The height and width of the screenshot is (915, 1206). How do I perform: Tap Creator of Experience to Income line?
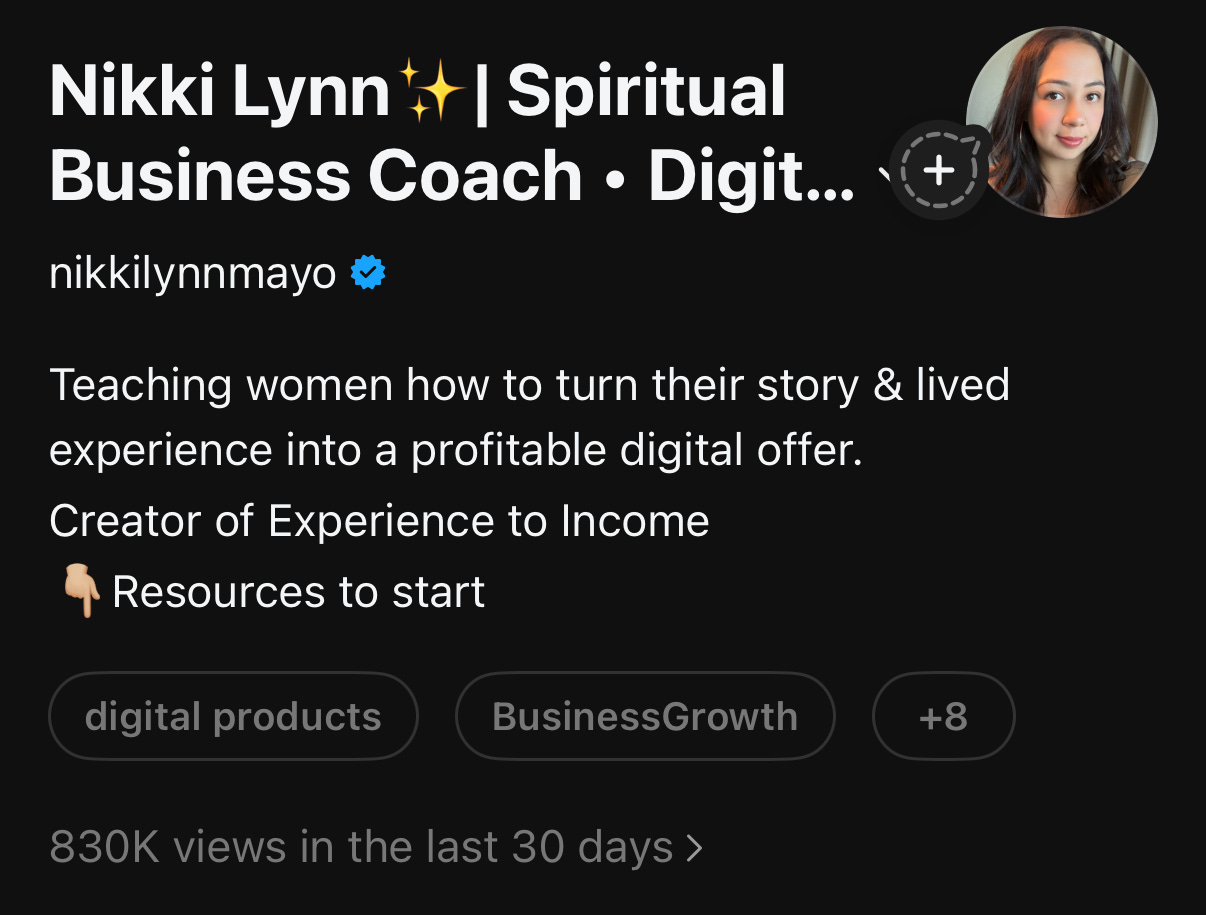[x=379, y=521]
